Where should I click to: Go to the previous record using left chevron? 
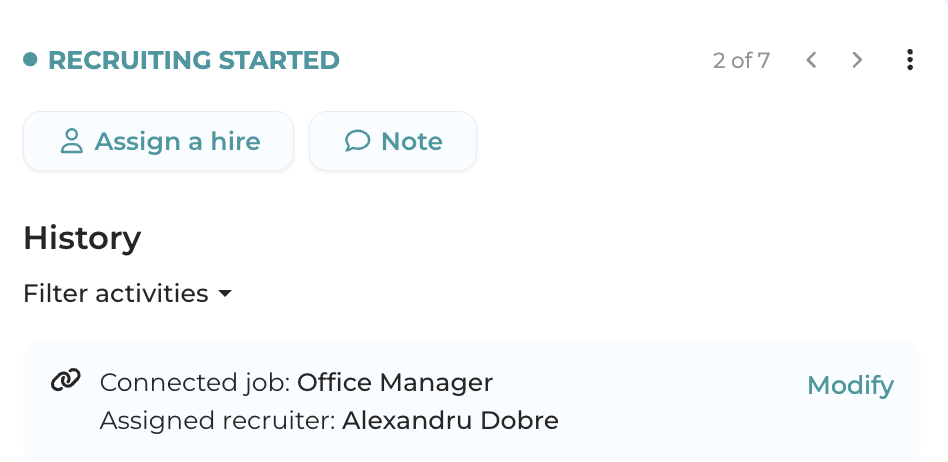(811, 60)
